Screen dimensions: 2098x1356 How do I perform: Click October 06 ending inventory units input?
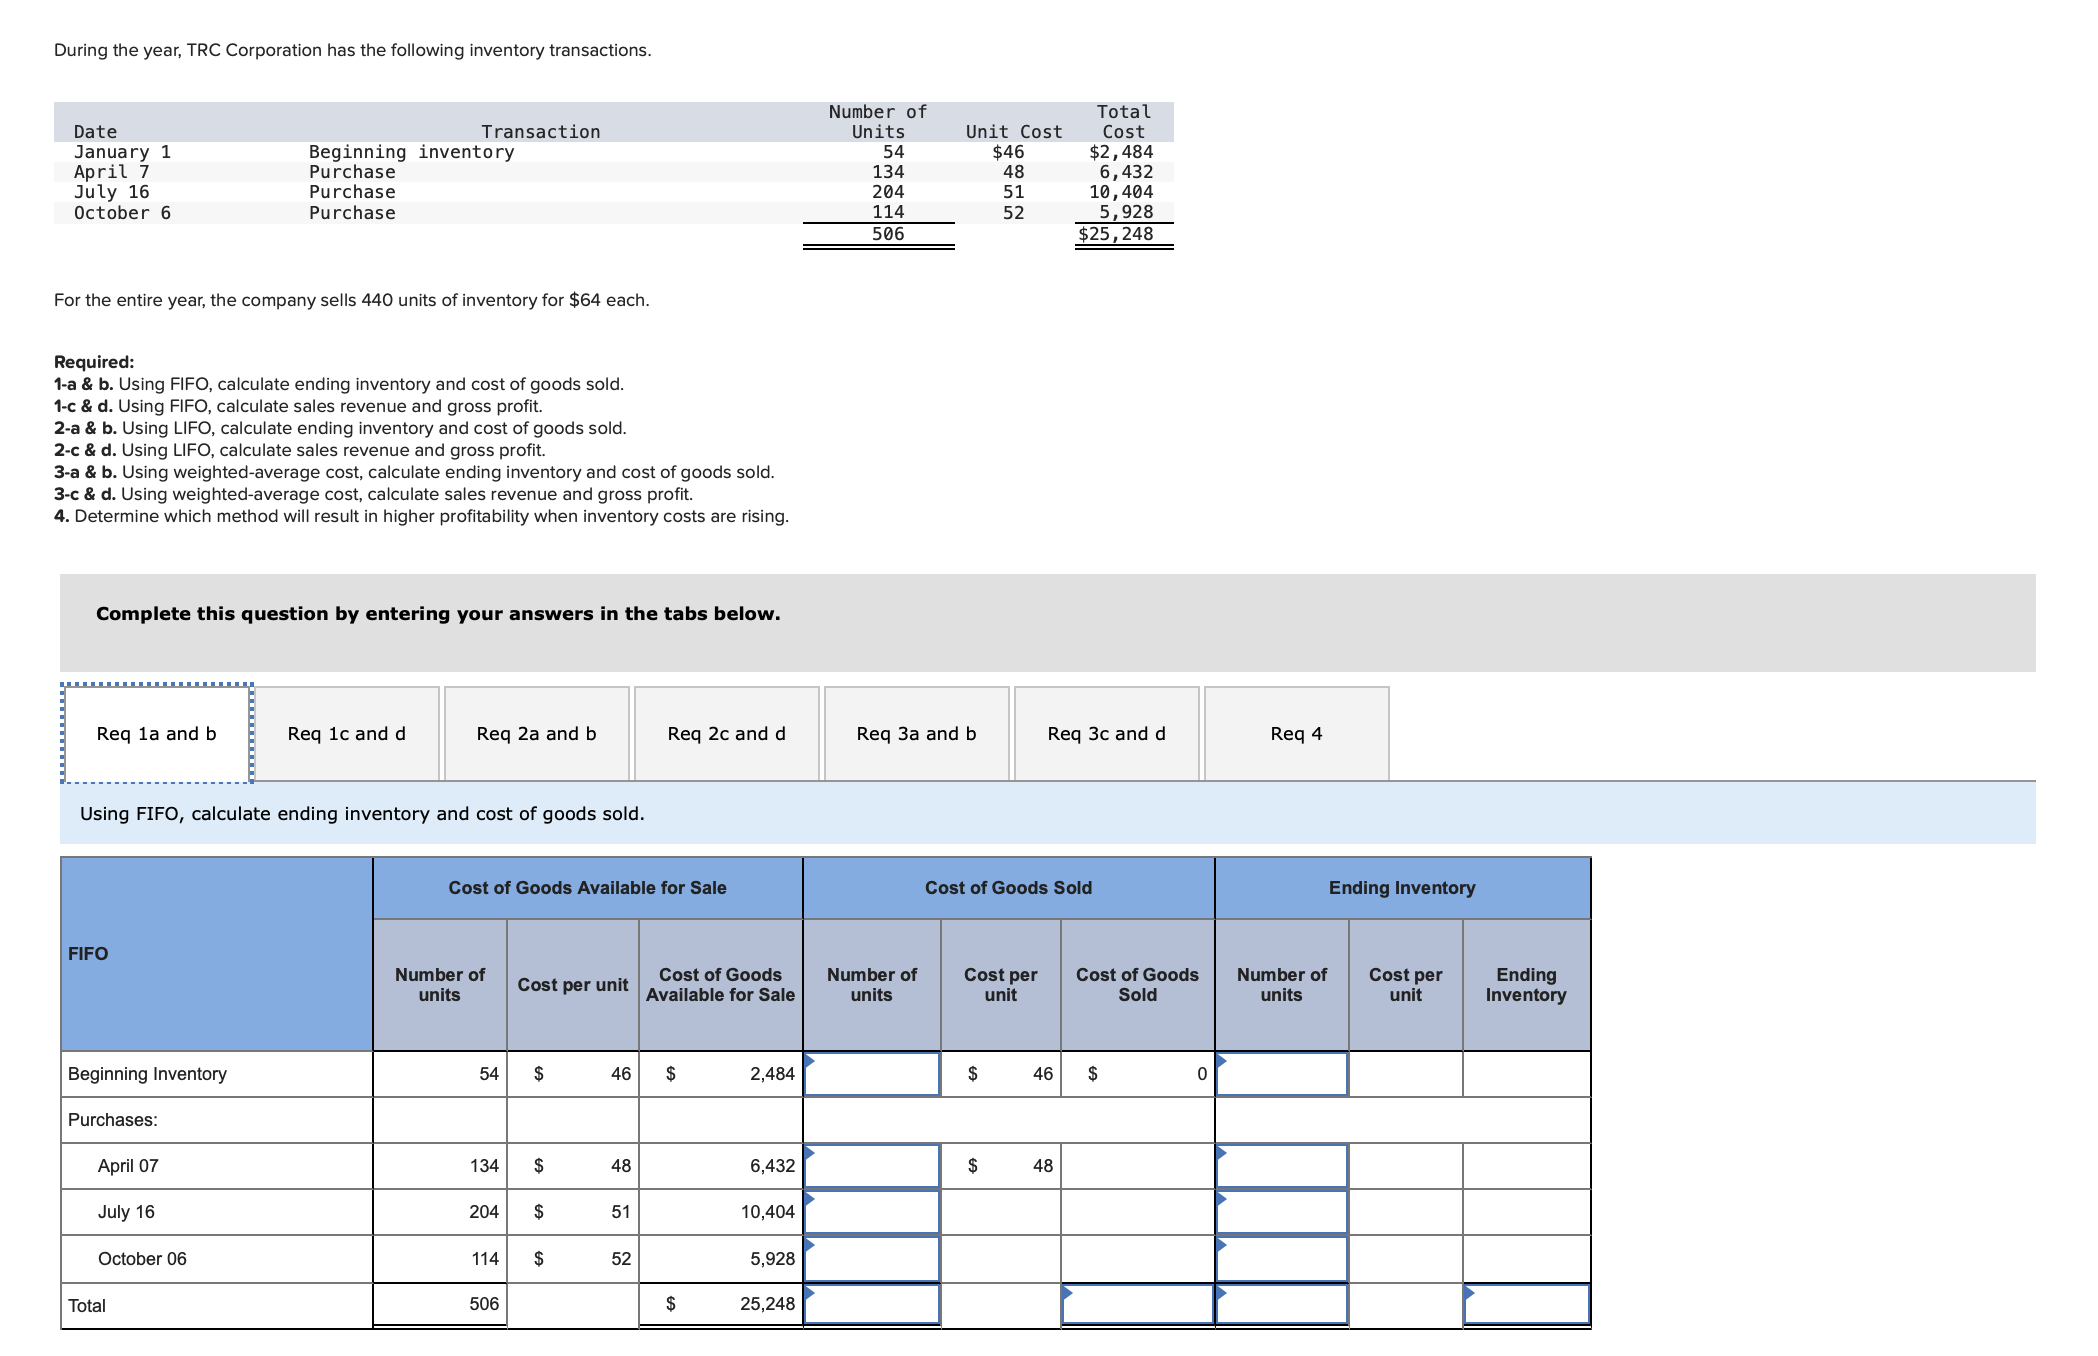(x=1281, y=1259)
